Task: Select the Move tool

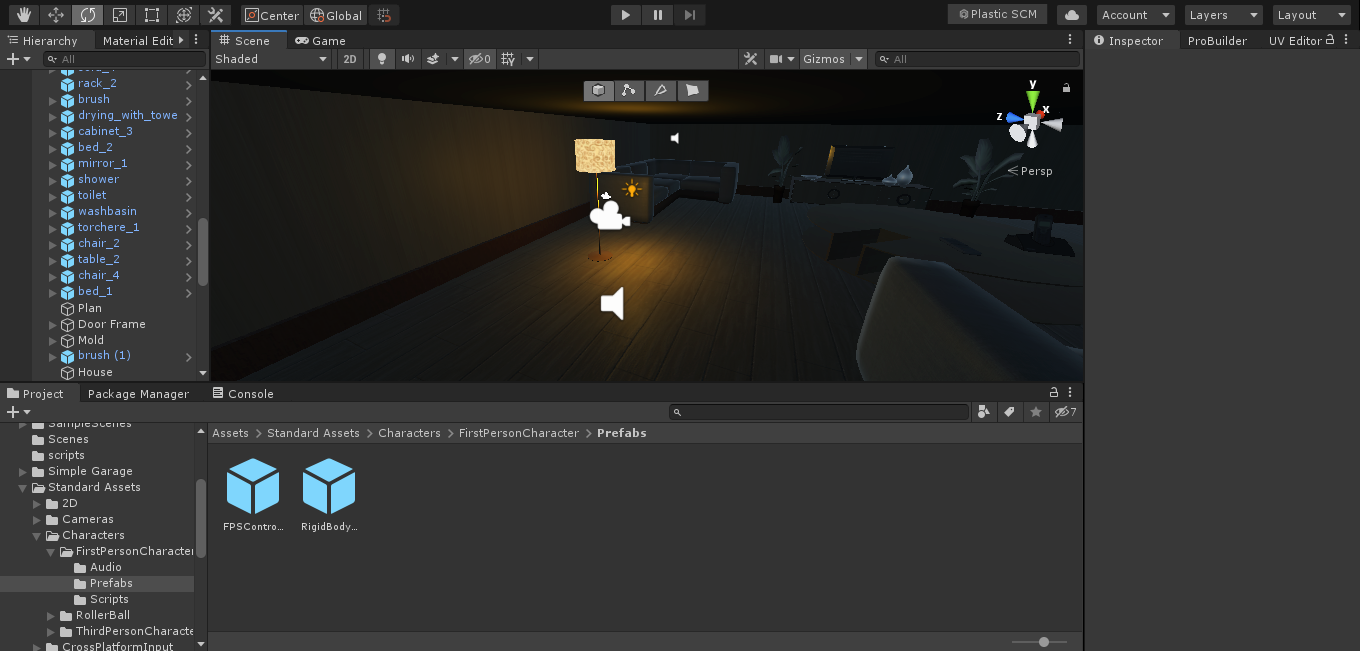Action: [56, 15]
